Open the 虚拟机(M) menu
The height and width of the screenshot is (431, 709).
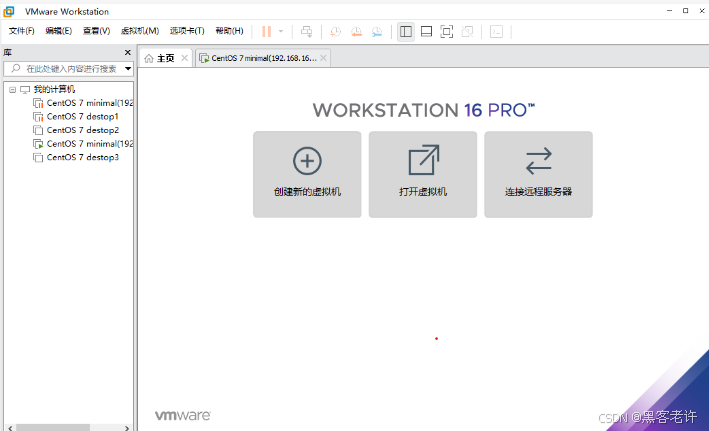(140, 31)
